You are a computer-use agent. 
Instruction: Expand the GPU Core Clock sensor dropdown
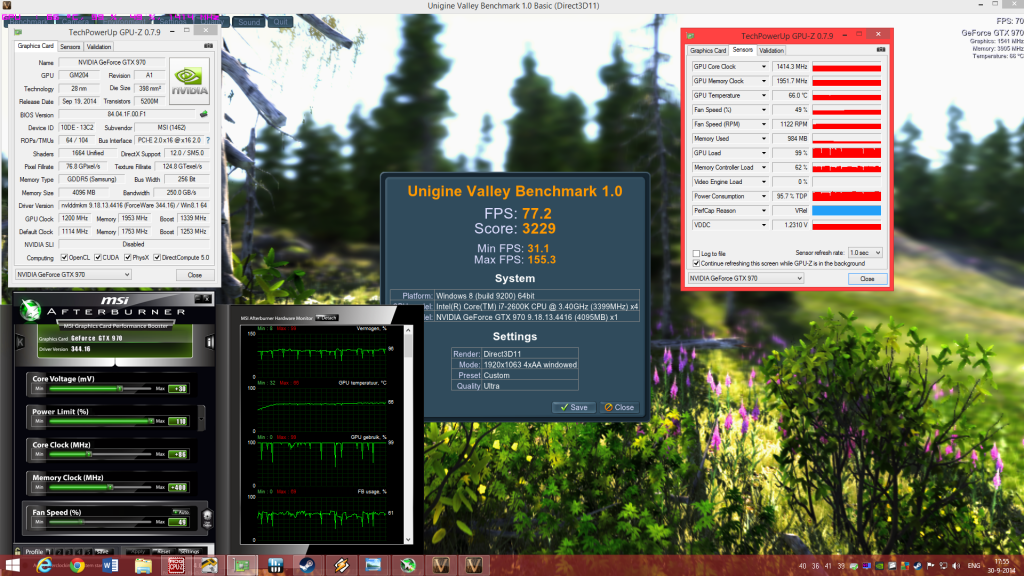click(x=763, y=67)
